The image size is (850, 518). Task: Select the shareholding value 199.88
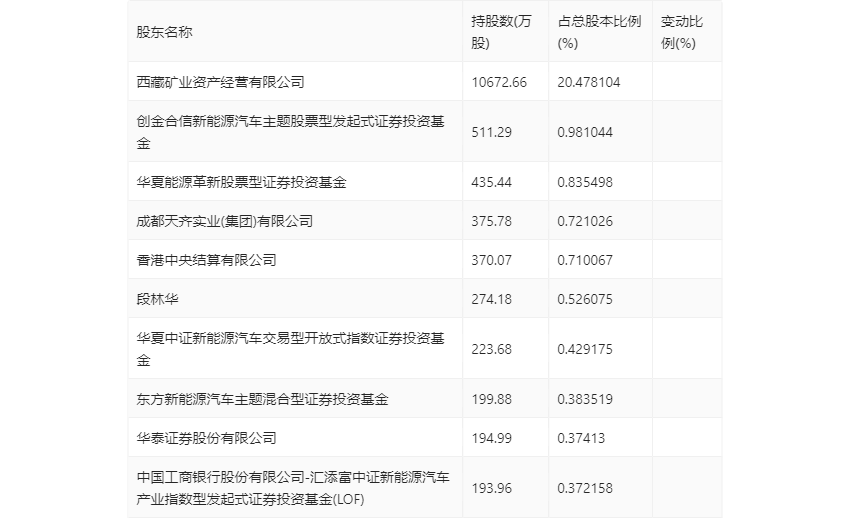click(x=491, y=399)
